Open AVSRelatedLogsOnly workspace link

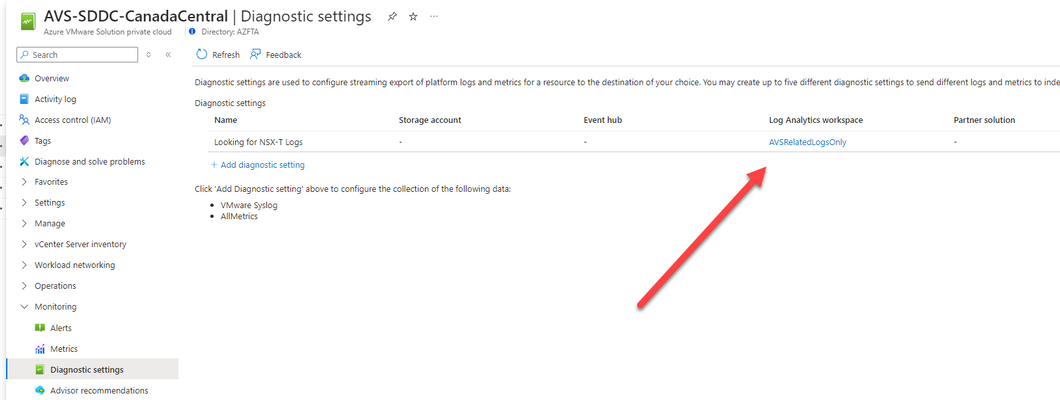807,142
